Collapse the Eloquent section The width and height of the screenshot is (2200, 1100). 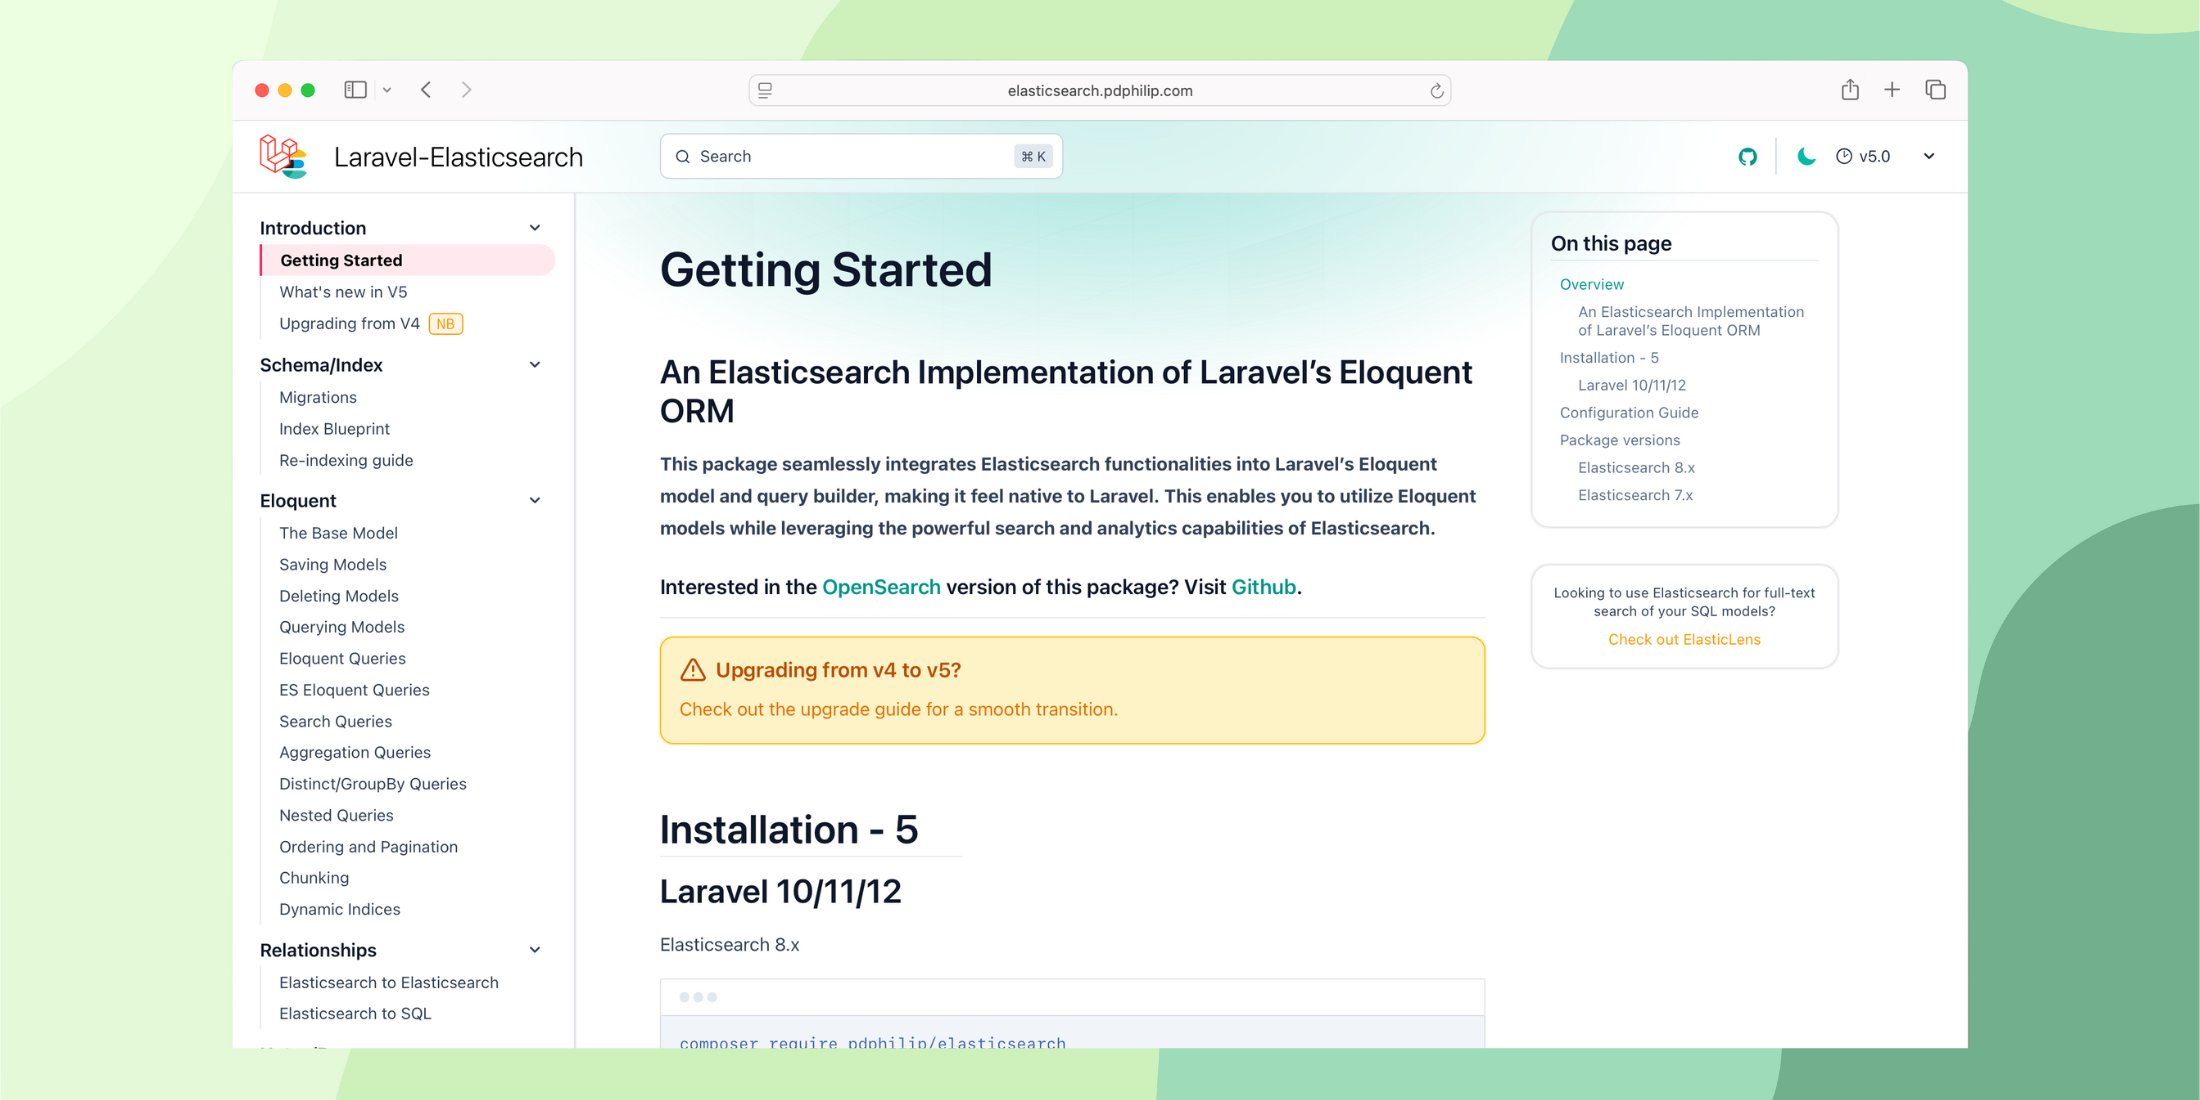pyautogui.click(x=536, y=500)
